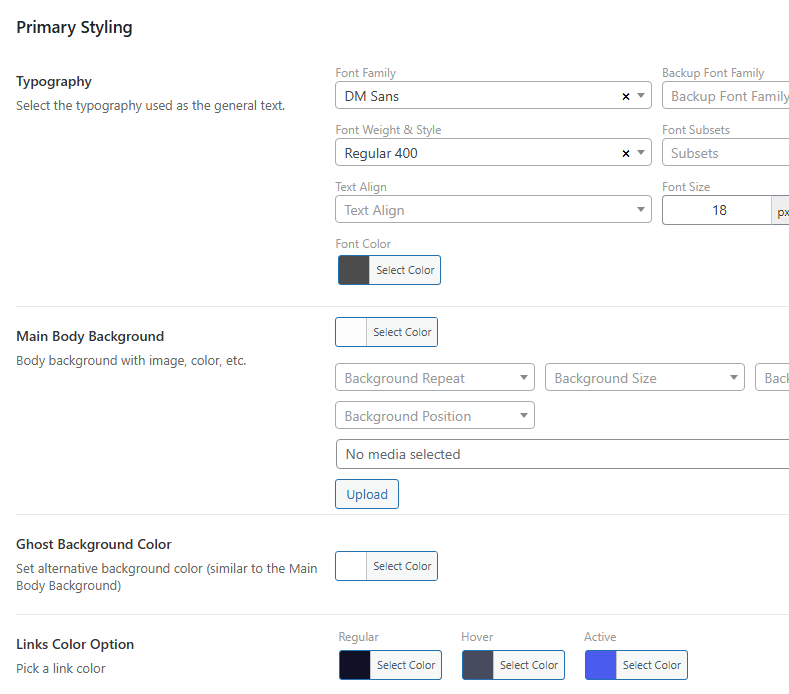Click the No media selected field
Viewport: 789px width, 694px height.
pos(560,454)
